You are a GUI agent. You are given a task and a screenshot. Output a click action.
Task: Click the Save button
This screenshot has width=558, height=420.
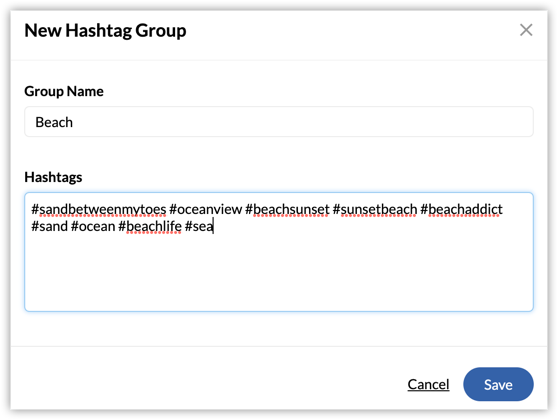click(498, 384)
